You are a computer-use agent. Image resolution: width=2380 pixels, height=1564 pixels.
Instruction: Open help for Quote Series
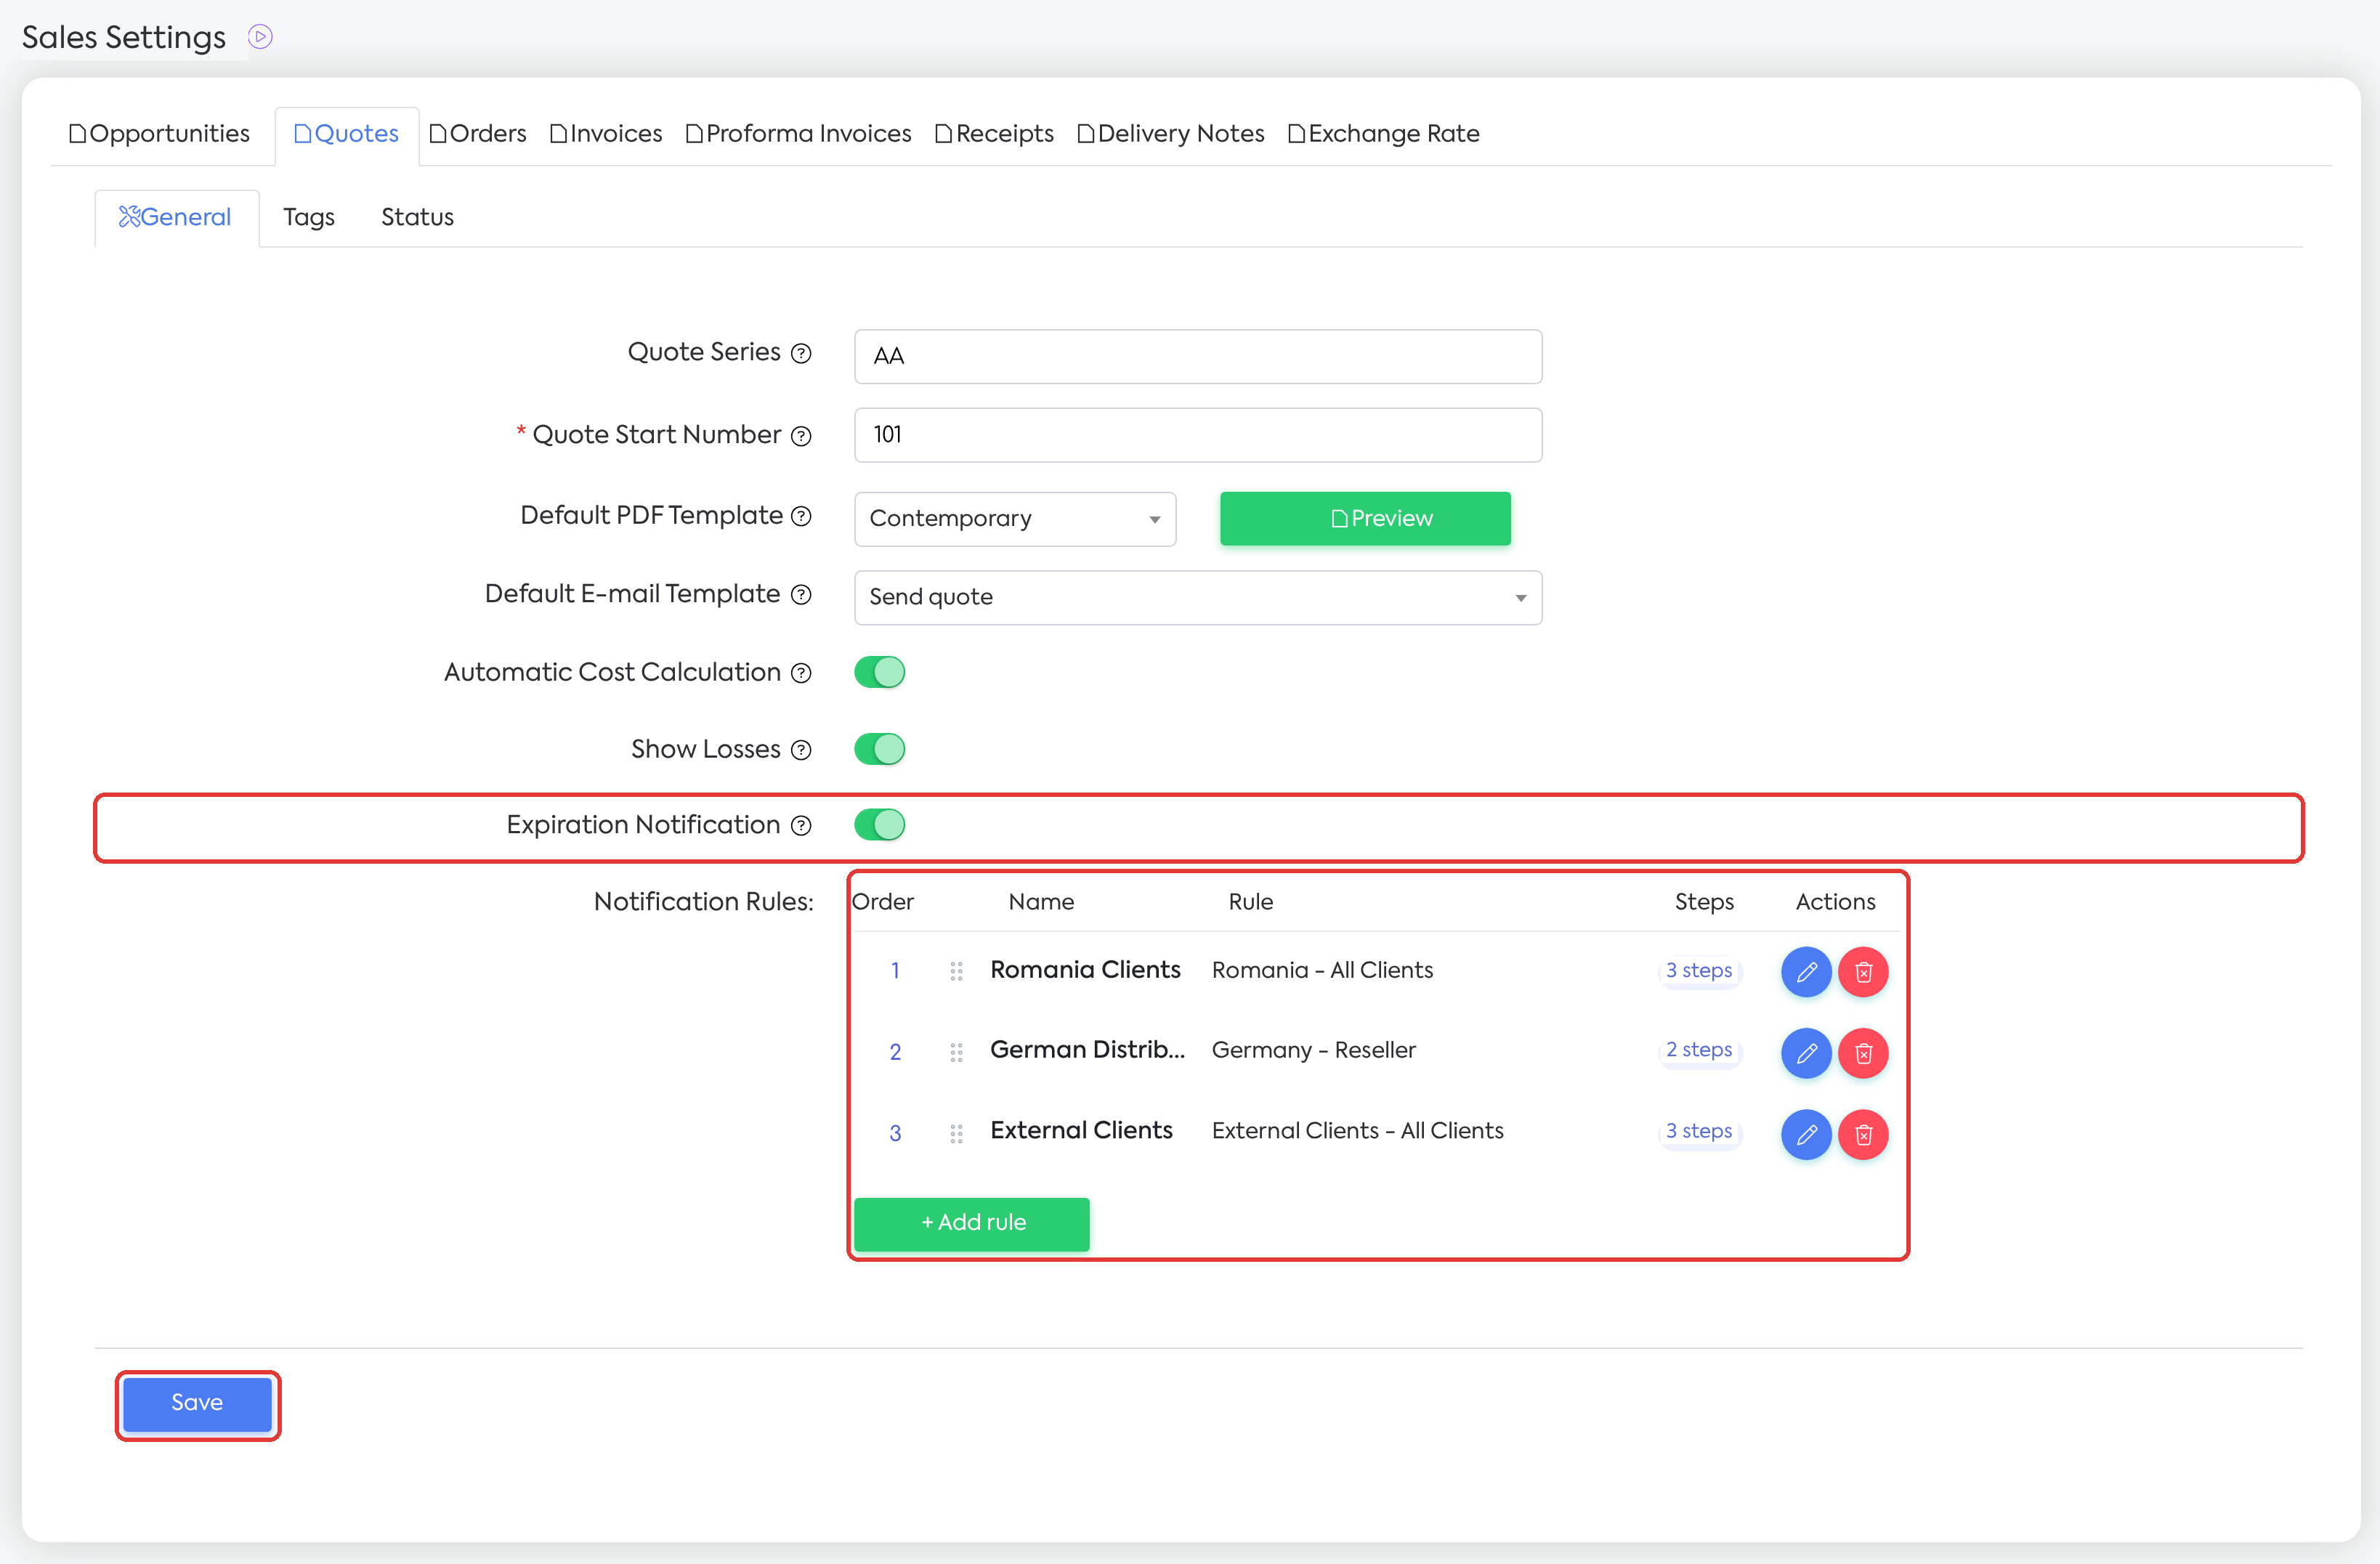(x=801, y=353)
